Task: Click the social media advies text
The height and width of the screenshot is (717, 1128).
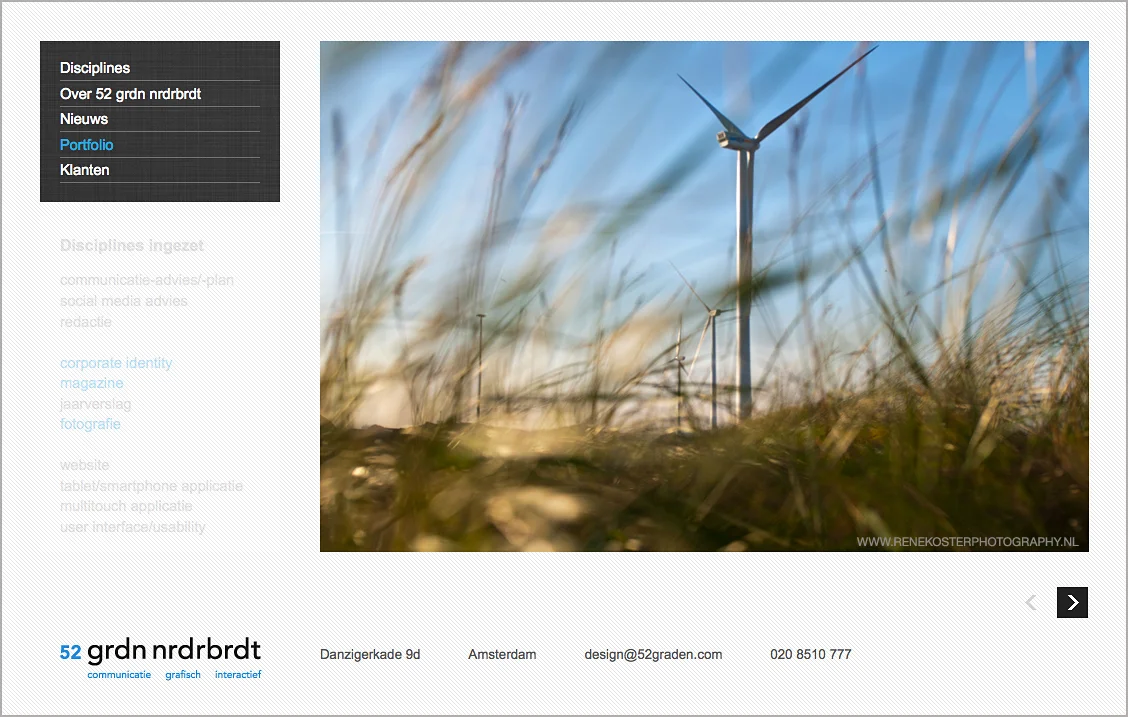Action: coord(124,301)
